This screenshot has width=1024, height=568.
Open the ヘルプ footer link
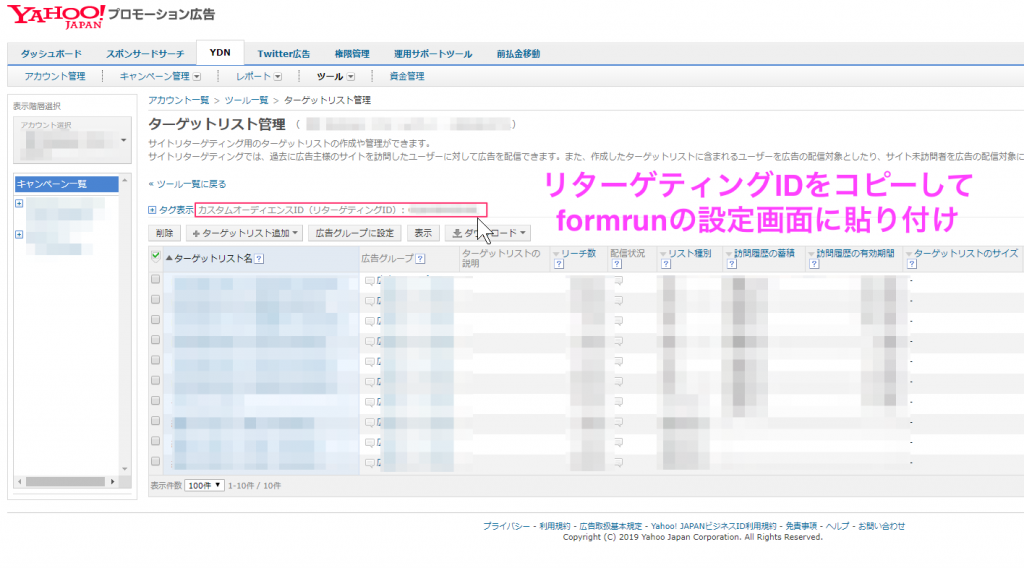pos(837,526)
